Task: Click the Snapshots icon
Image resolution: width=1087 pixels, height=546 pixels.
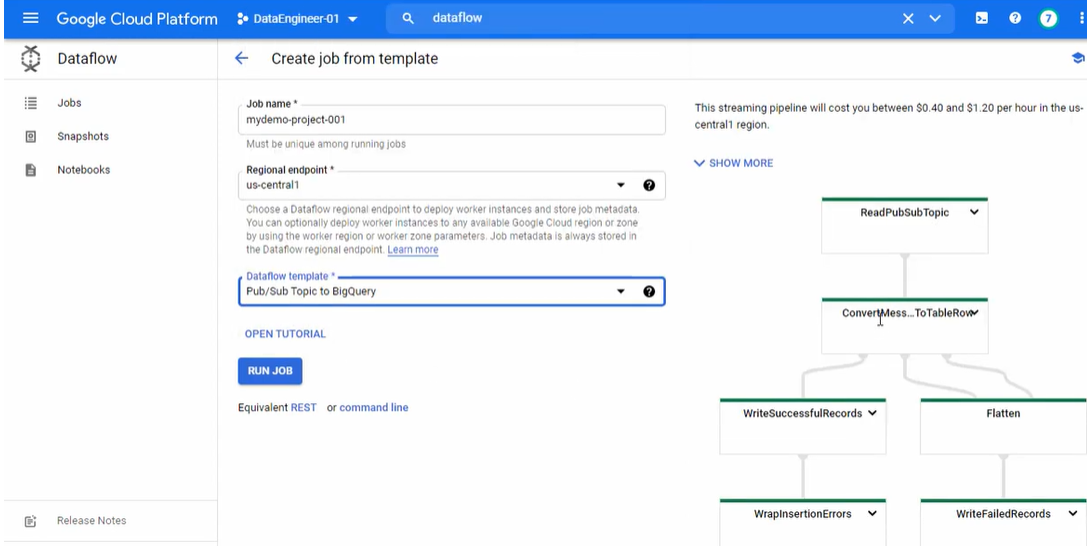Action: (31, 136)
